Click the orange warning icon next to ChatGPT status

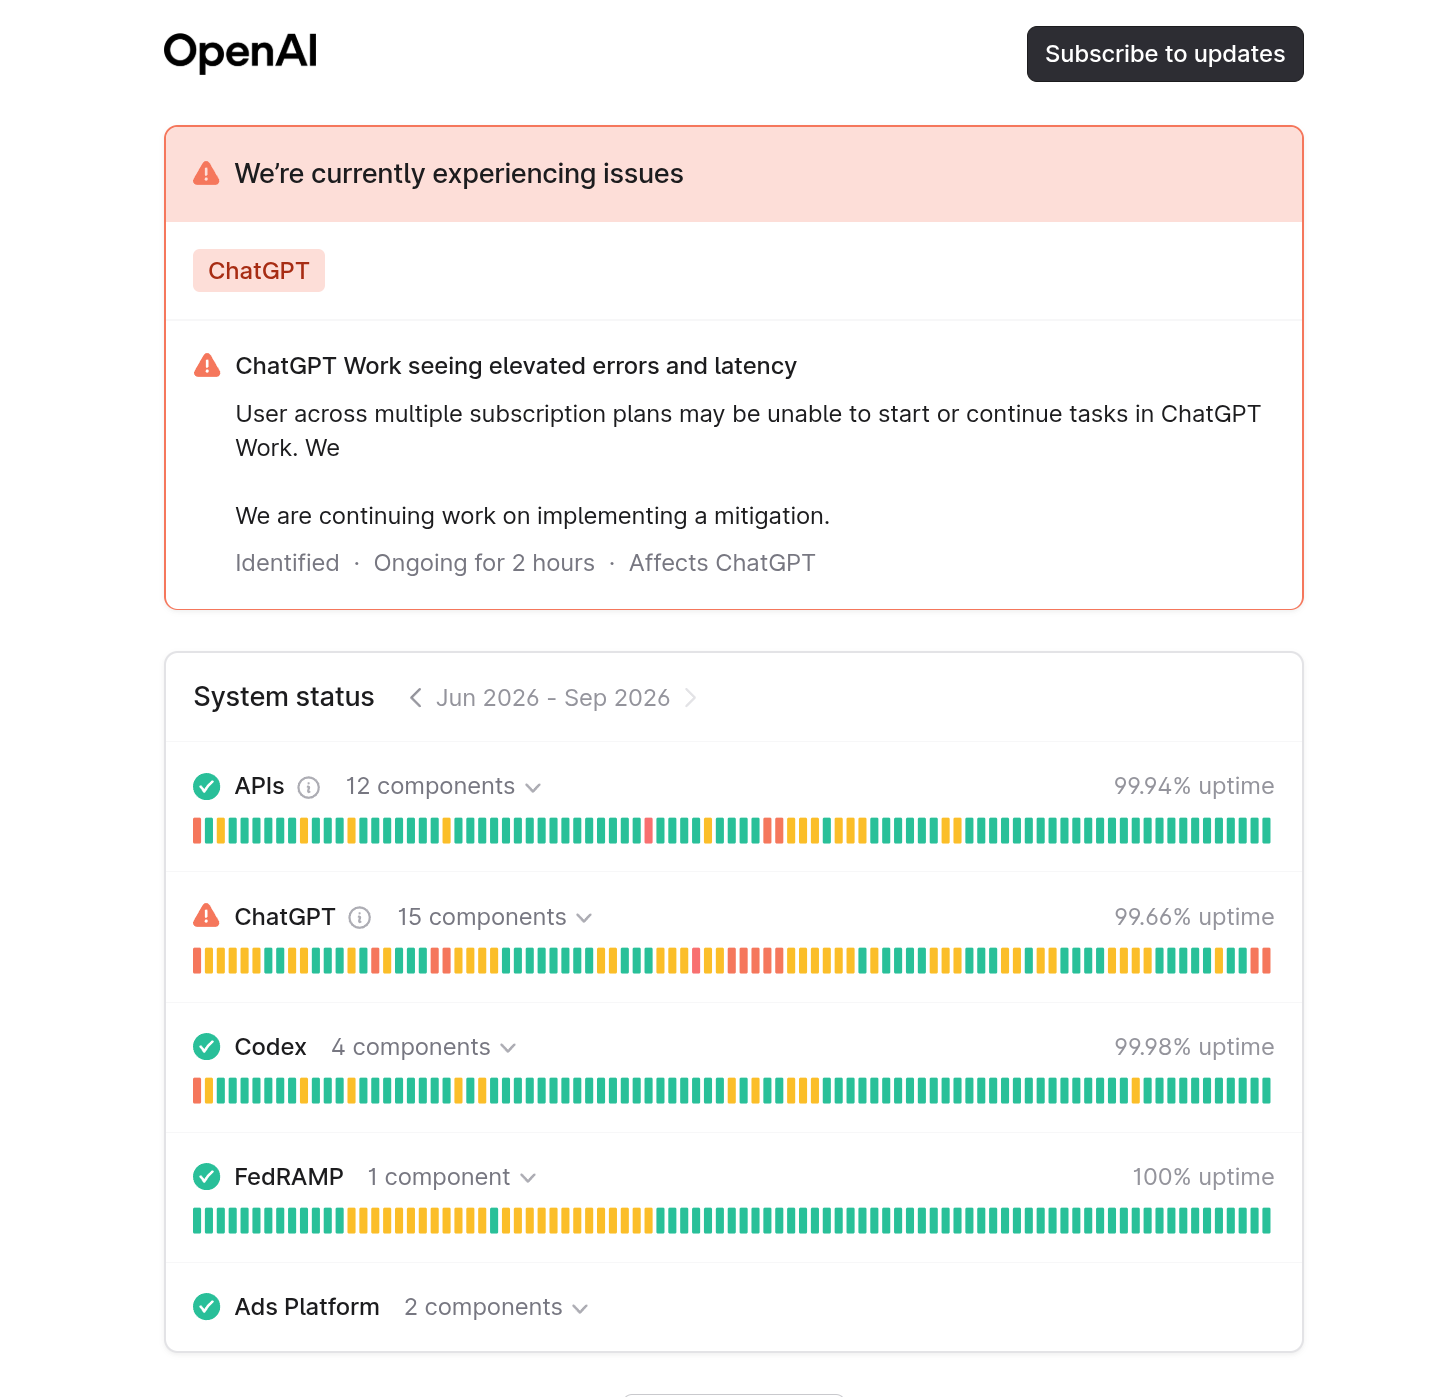tap(206, 916)
